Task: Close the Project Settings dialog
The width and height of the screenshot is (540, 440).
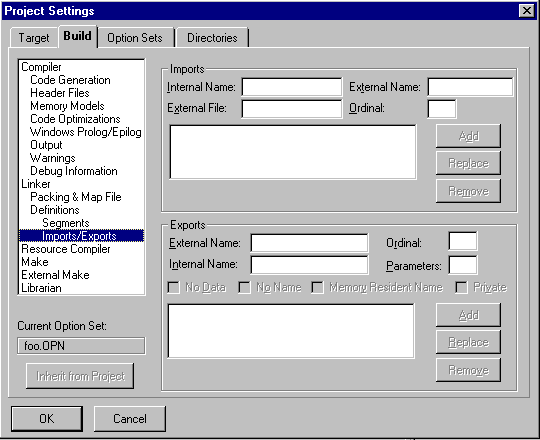Action: click(x=527, y=11)
